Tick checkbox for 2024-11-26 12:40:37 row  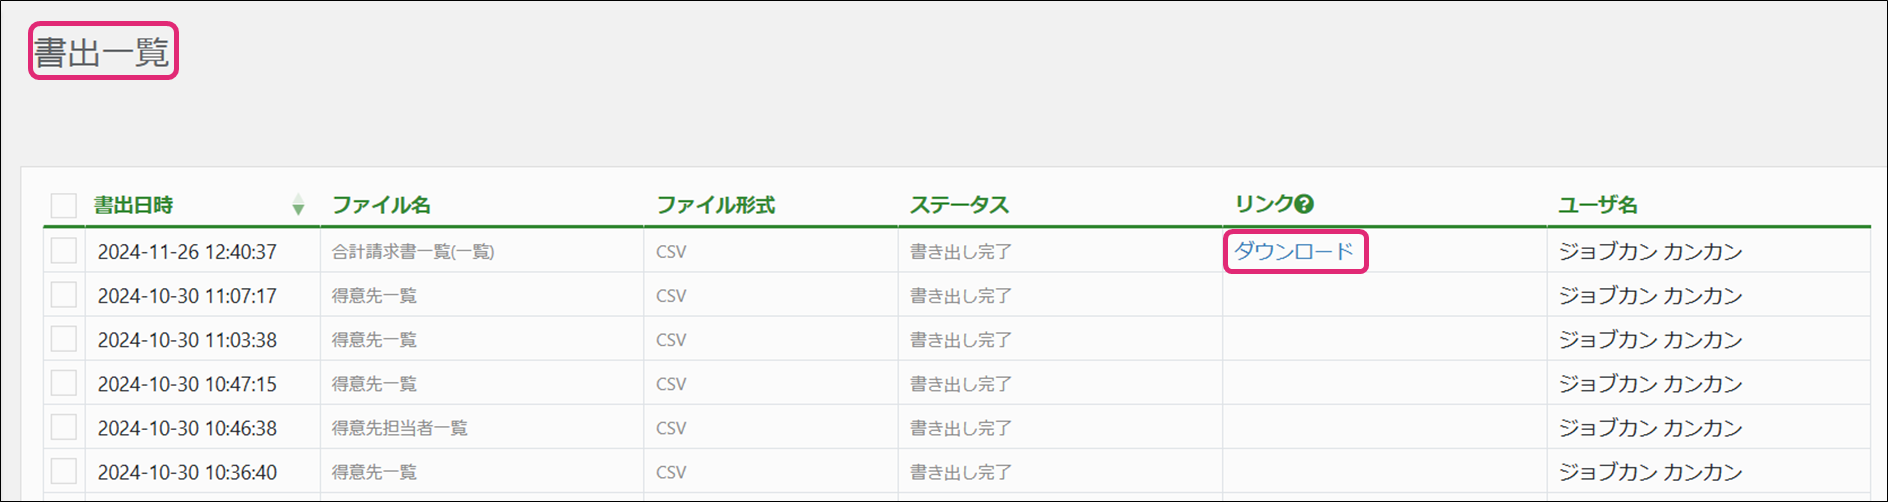point(64,250)
